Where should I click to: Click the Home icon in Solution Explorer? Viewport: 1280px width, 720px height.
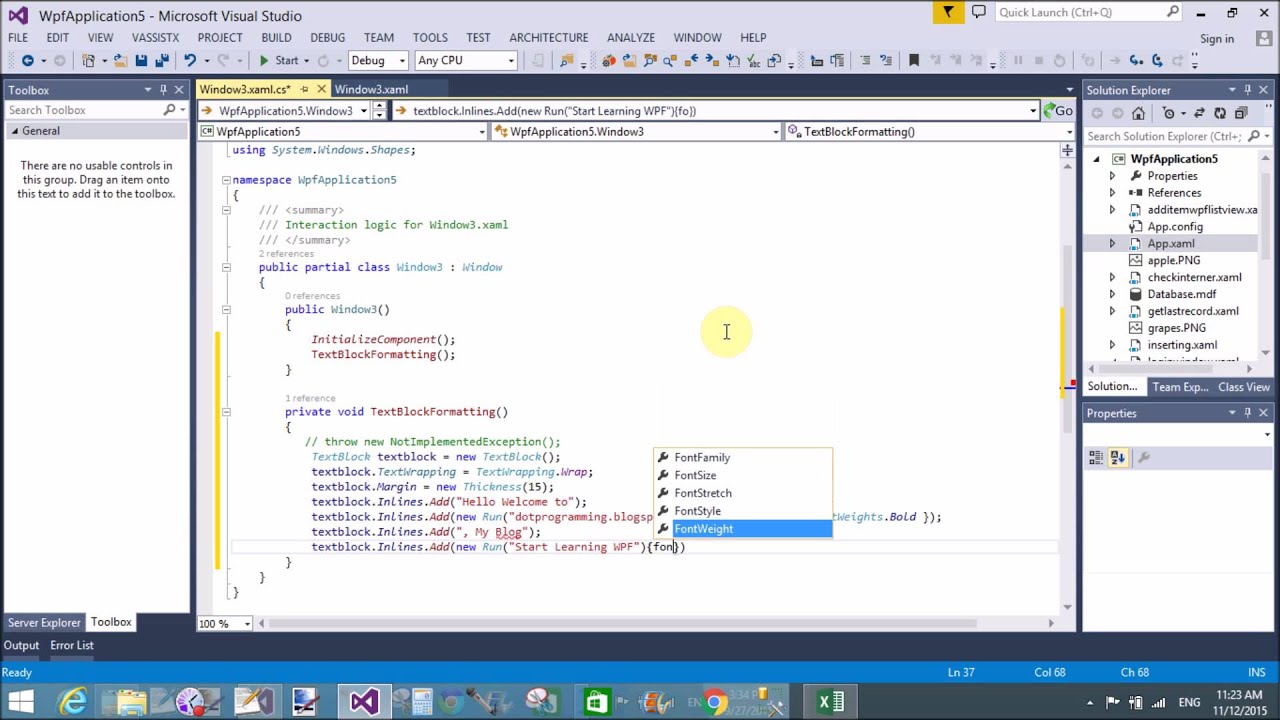pyautogui.click(x=1138, y=113)
